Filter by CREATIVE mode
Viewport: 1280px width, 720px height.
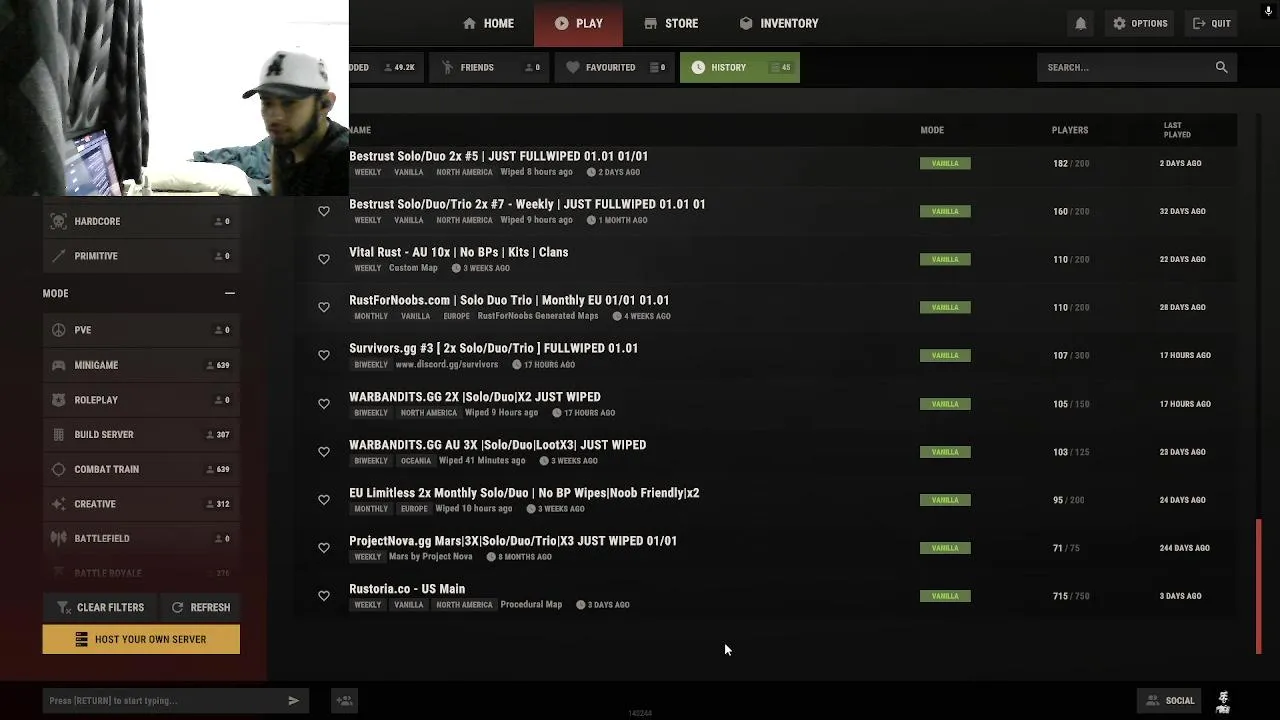(141, 504)
